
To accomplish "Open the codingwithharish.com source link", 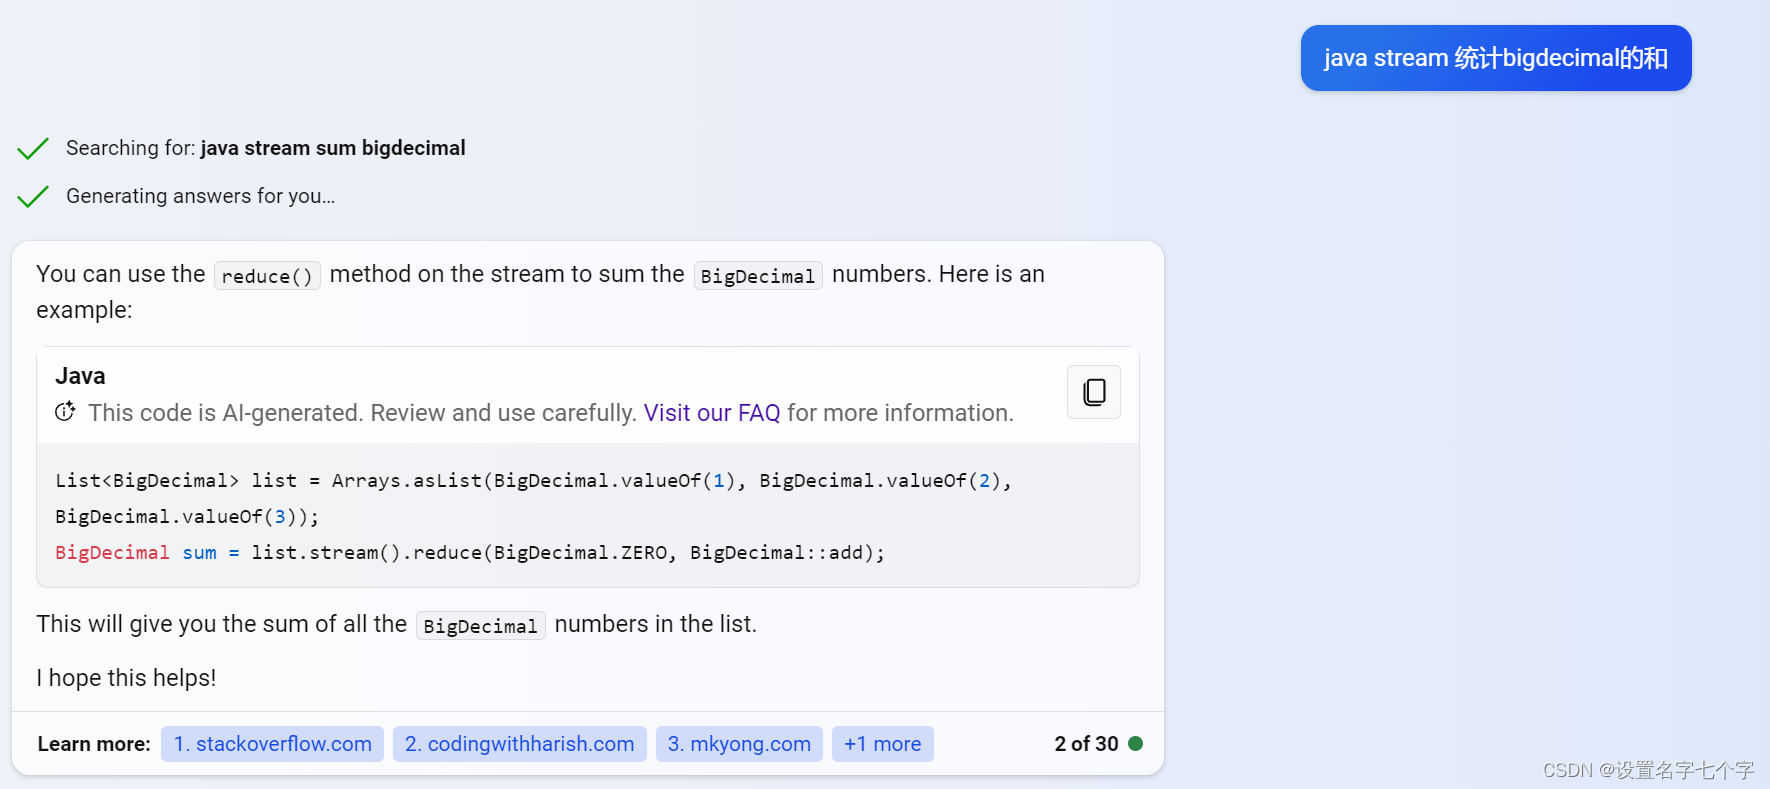I will [520, 744].
